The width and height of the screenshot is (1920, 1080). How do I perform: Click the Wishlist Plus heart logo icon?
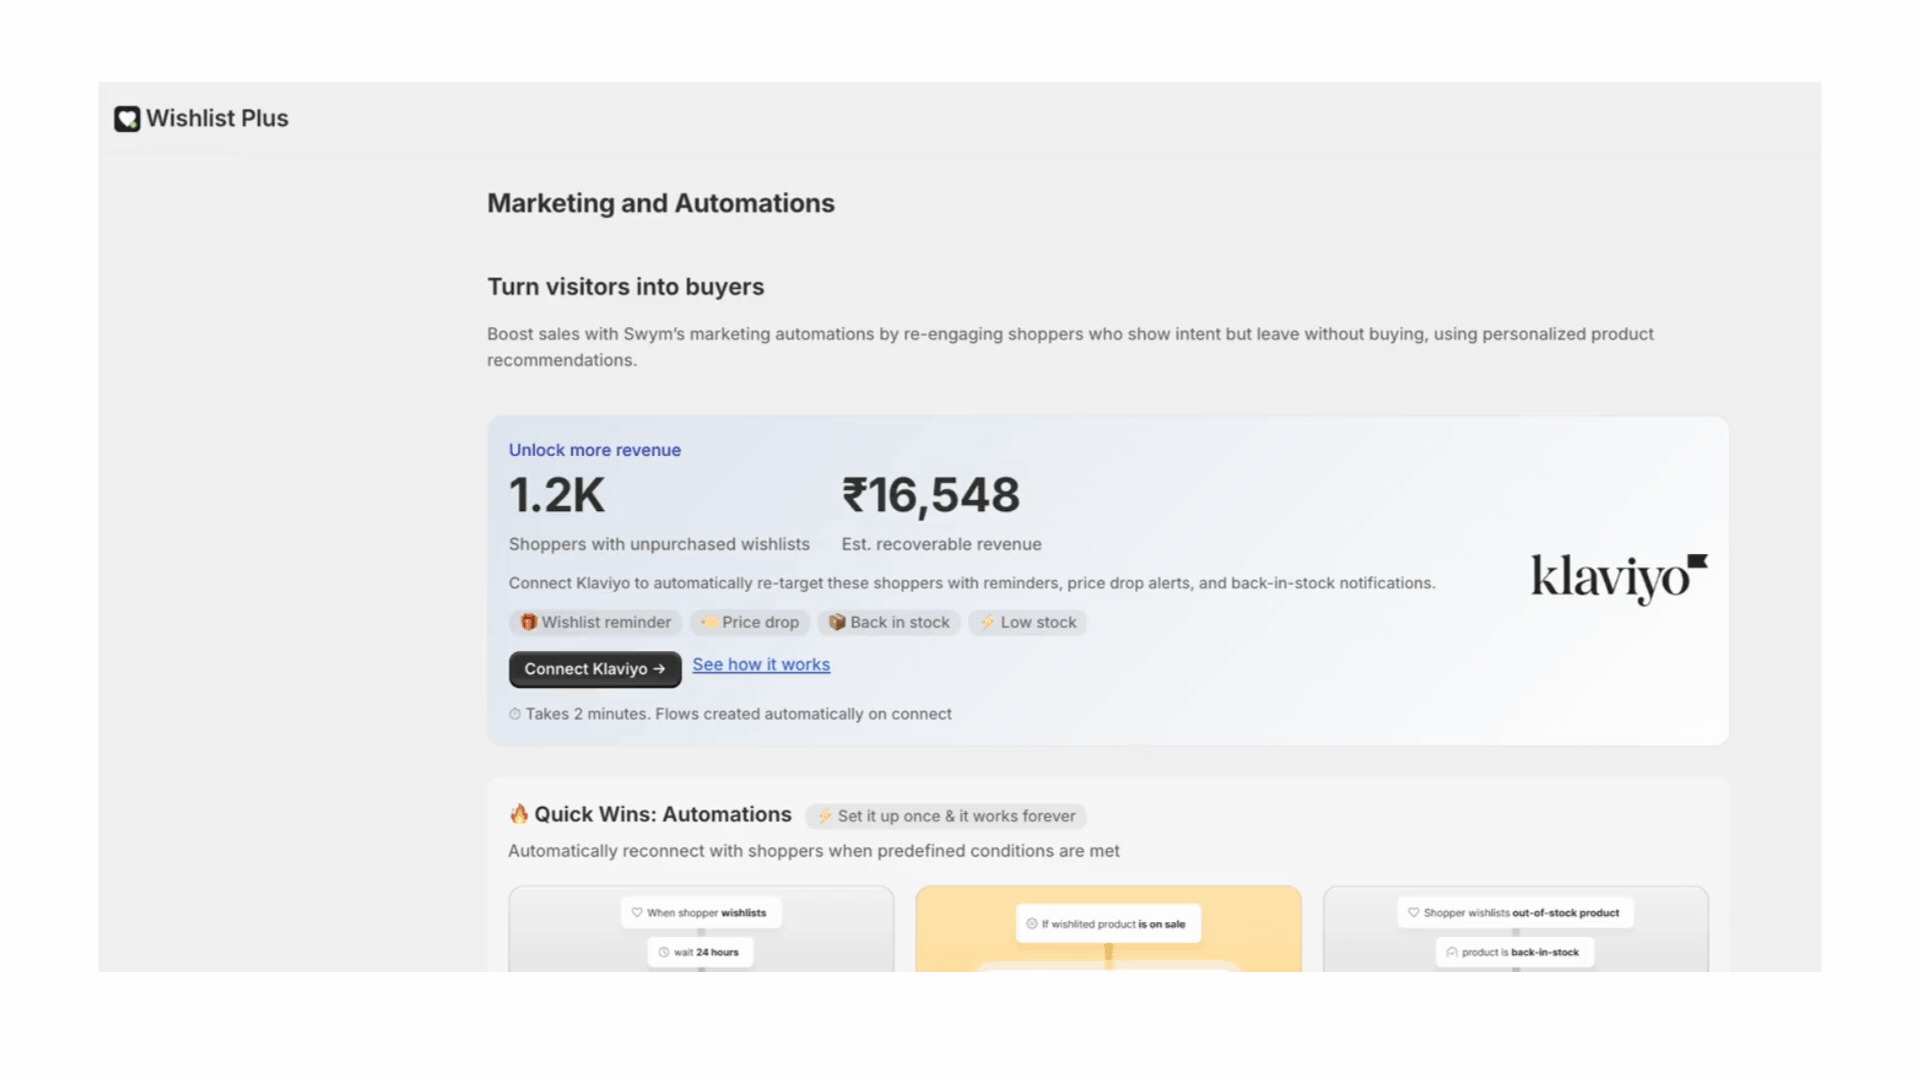tap(127, 119)
